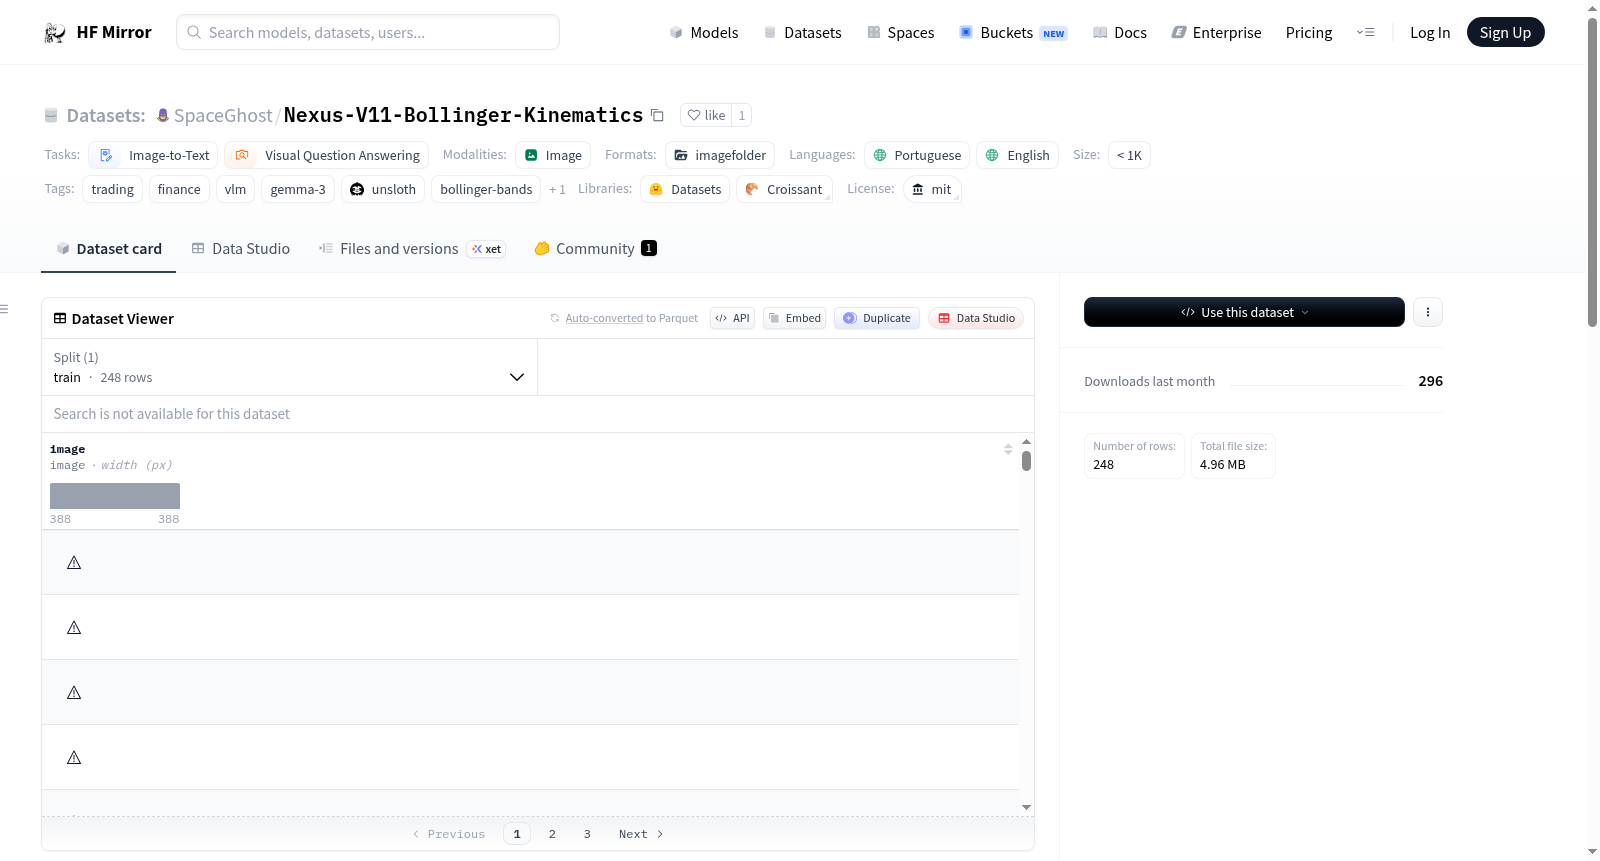Viewport: 1600px width, 861px height.
Task: Focus the search models, datasets, users field
Action: [x=368, y=33]
